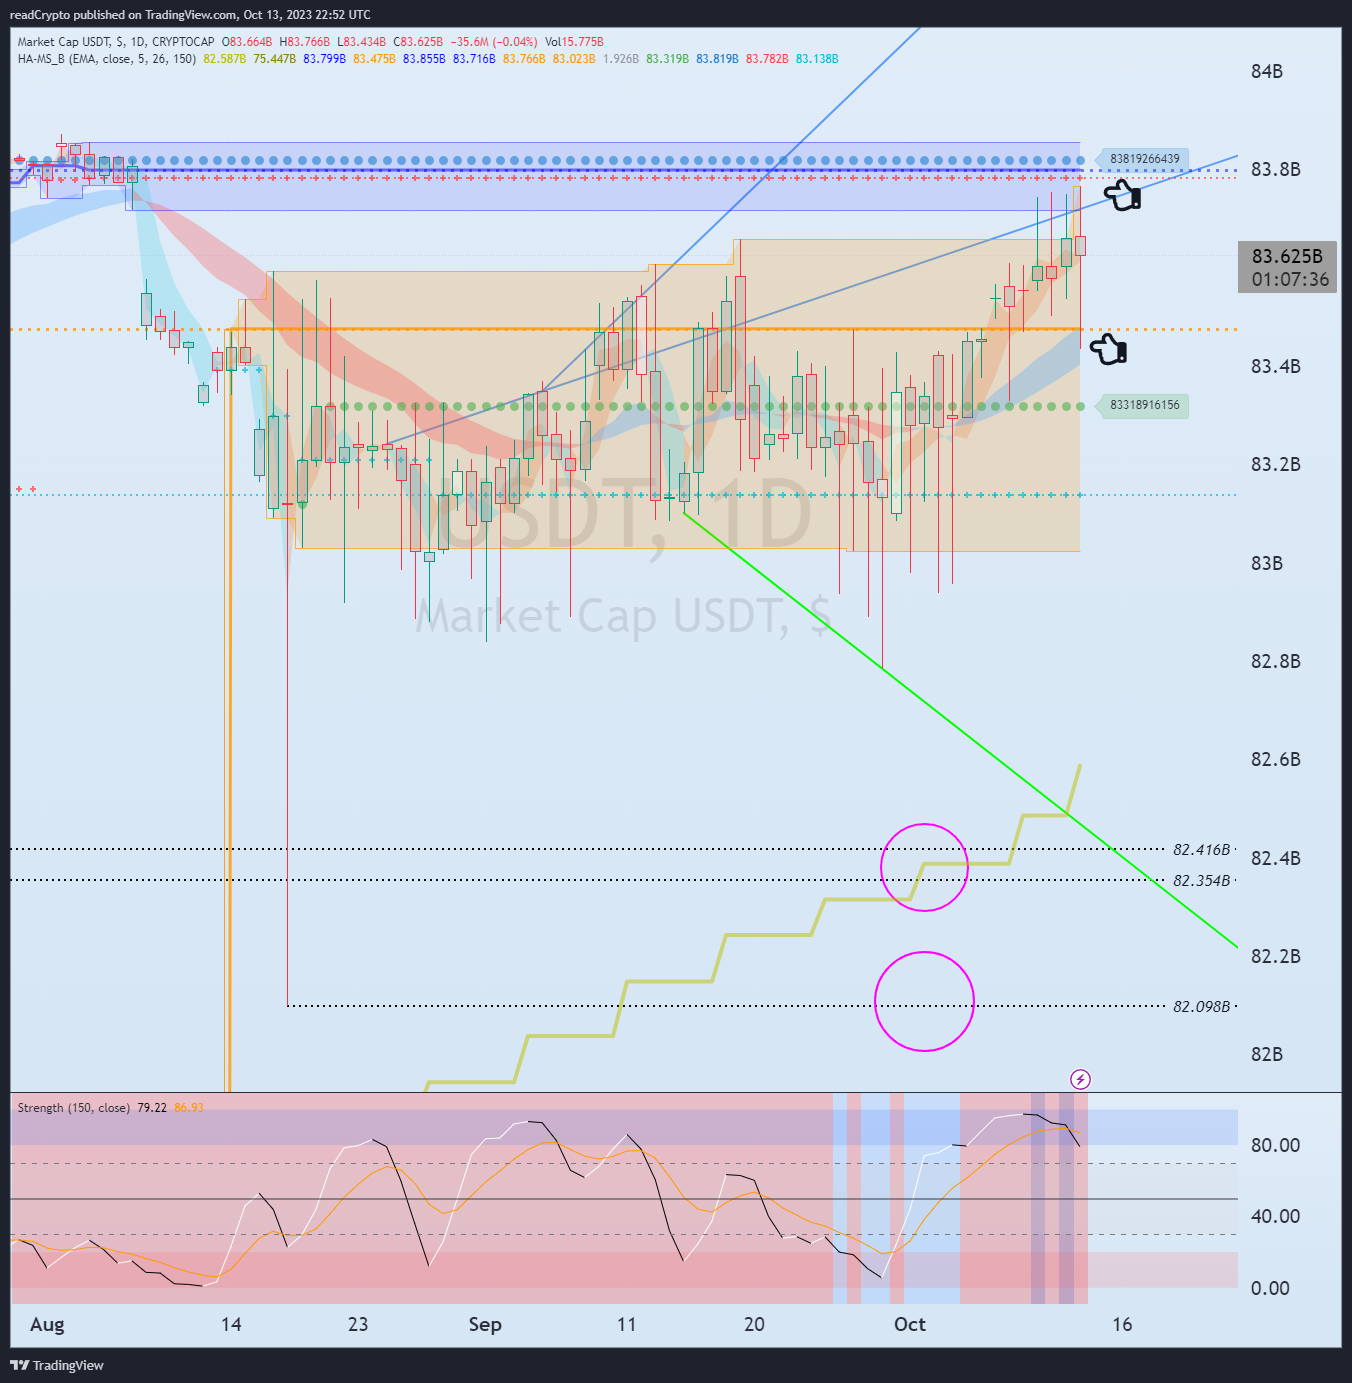Click the HA-MS_B indicator legend name

pos(107,59)
